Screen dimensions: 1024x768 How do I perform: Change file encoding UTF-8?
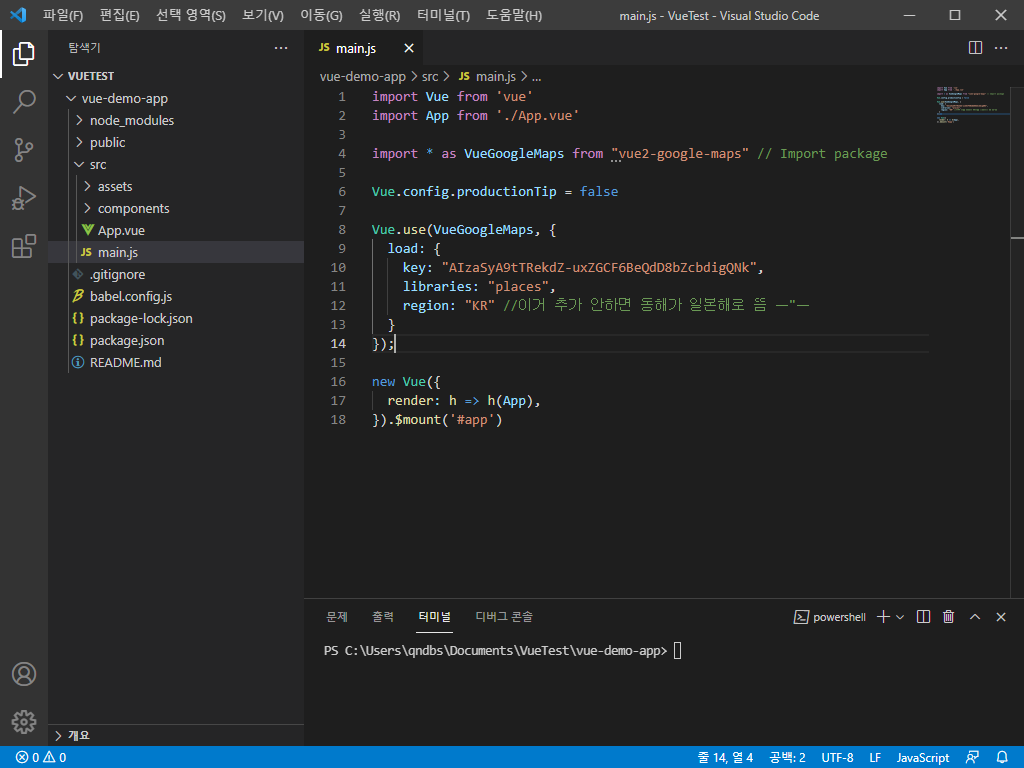click(837, 758)
